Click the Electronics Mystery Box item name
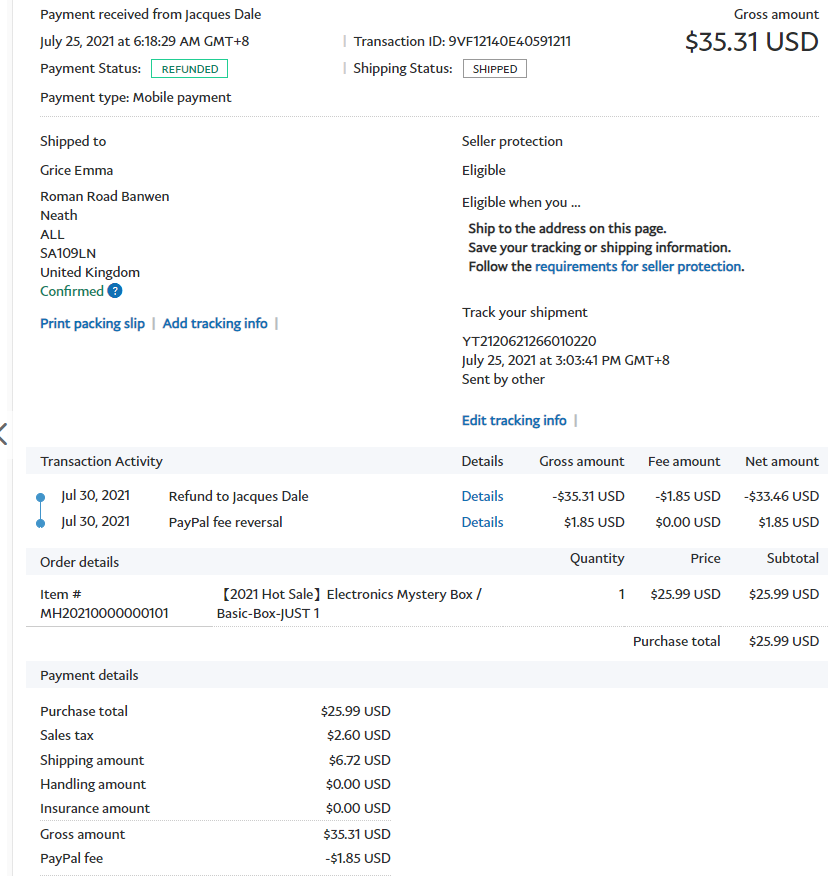828x876 pixels. coord(349,603)
